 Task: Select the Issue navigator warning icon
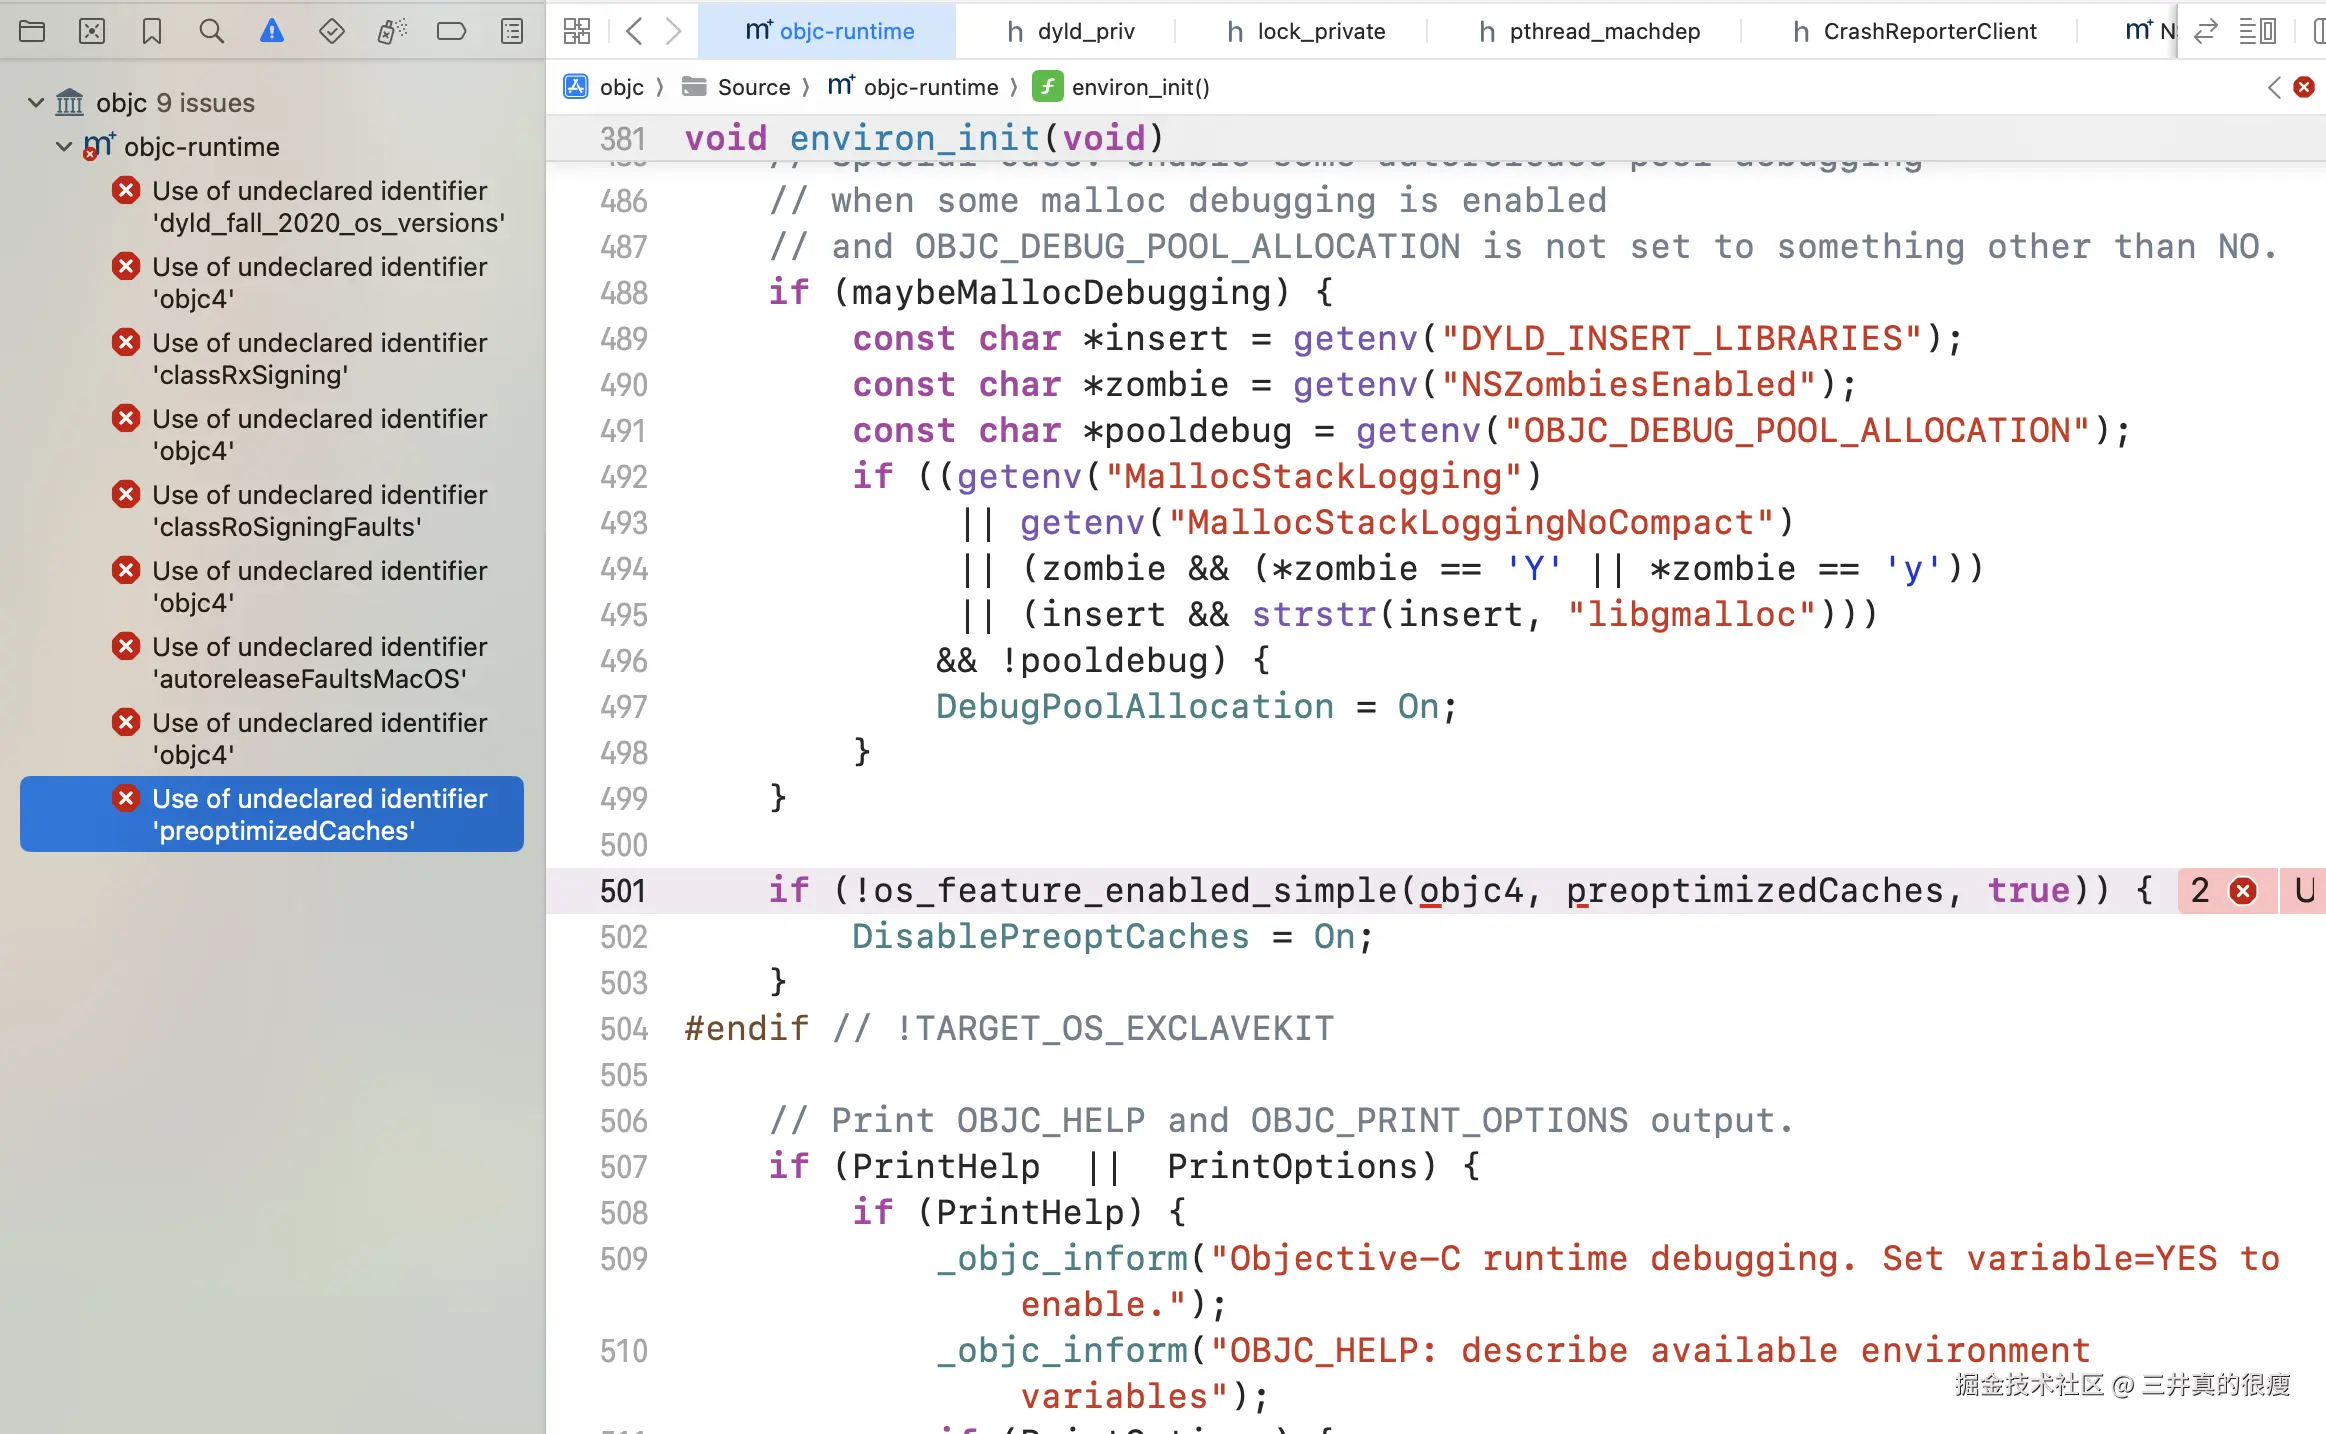coord(271,31)
